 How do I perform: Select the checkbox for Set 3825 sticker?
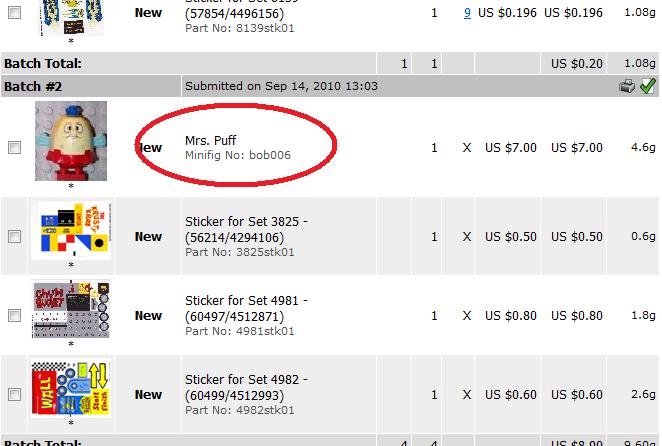click(14, 237)
